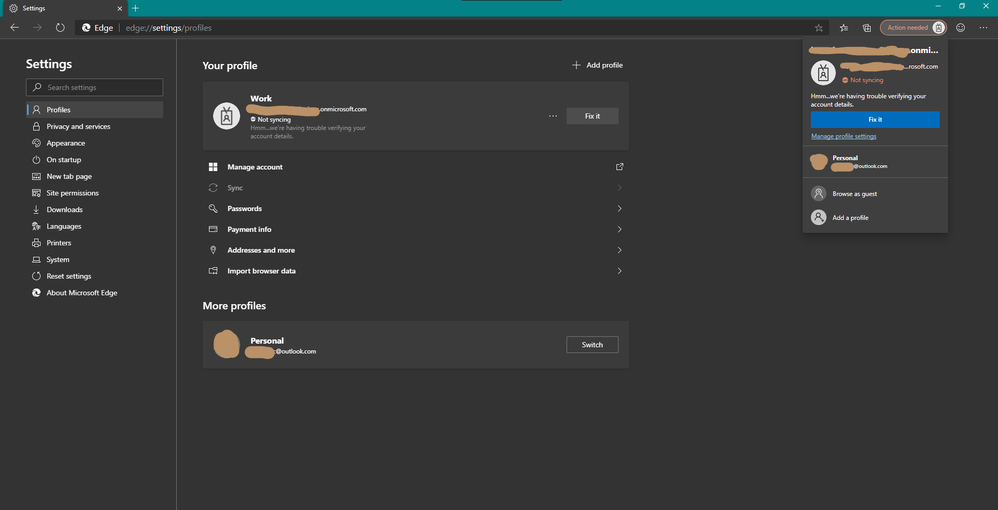The image size is (998, 510).
Task: Focus the Search settings field
Action: [x=94, y=87]
